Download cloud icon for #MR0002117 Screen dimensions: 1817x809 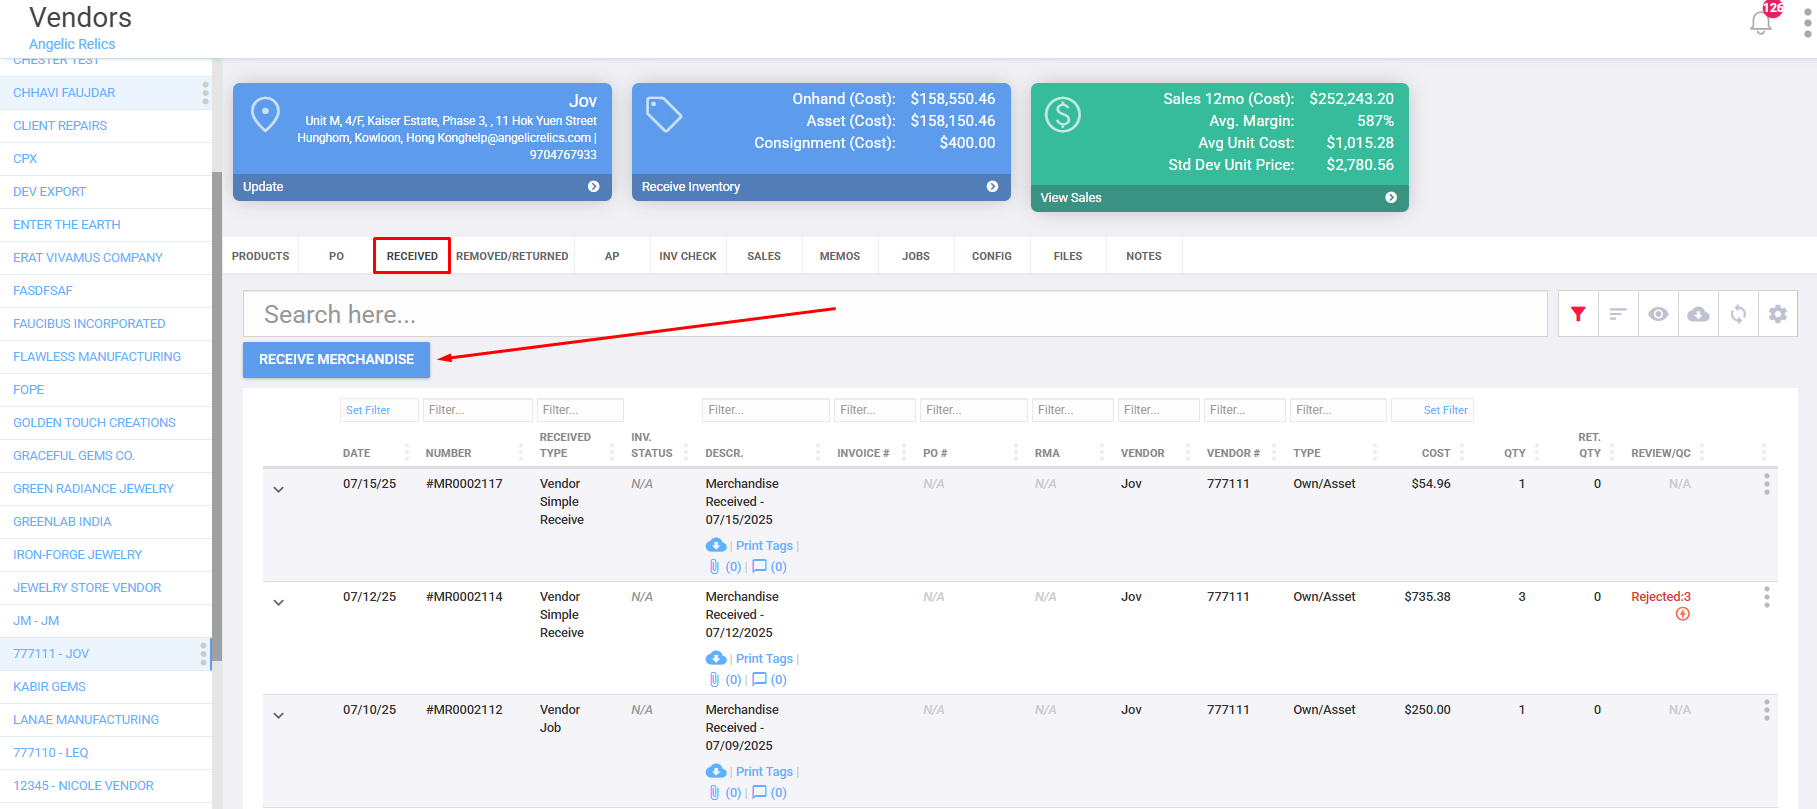(716, 545)
